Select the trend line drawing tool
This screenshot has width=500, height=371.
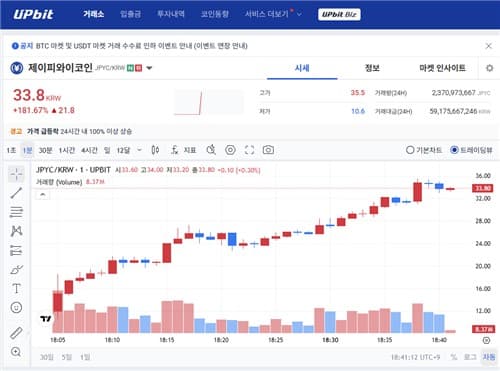pos(16,193)
